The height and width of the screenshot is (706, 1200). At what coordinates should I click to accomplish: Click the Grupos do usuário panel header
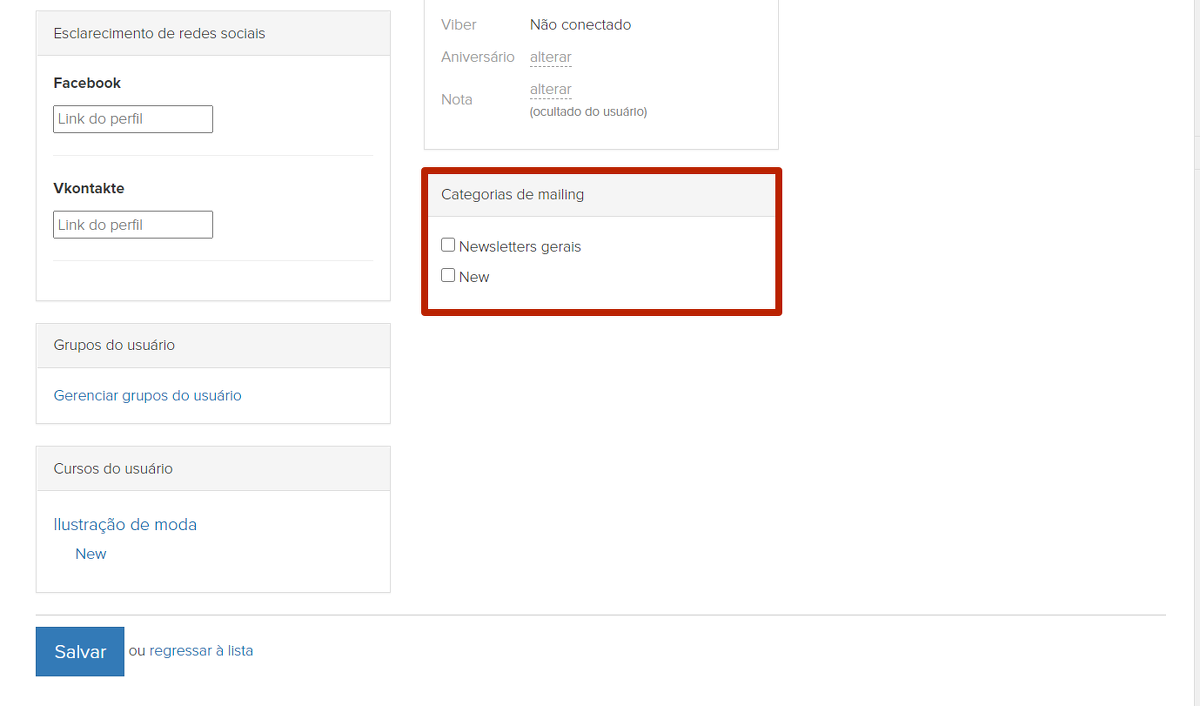point(114,345)
